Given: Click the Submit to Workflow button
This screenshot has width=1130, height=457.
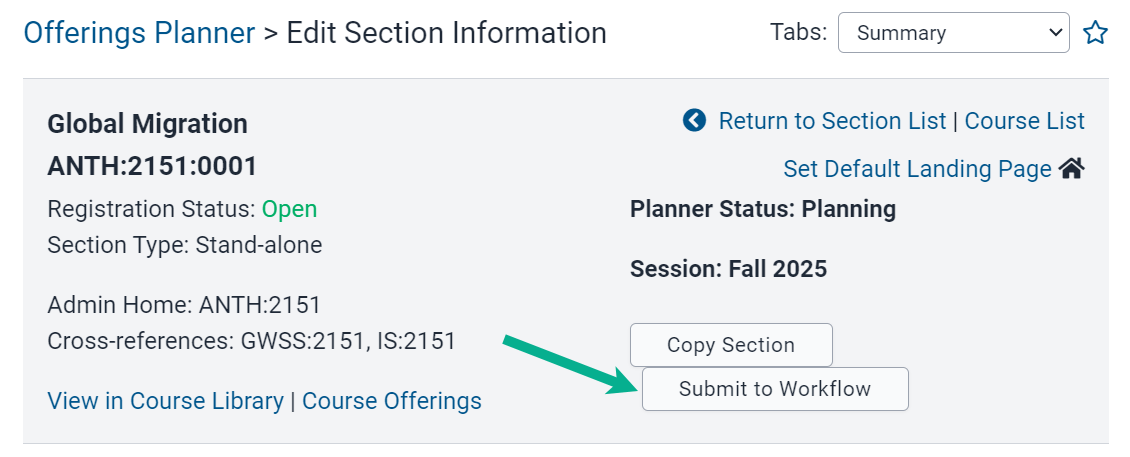Looking at the screenshot, I should click(x=775, y=389).
